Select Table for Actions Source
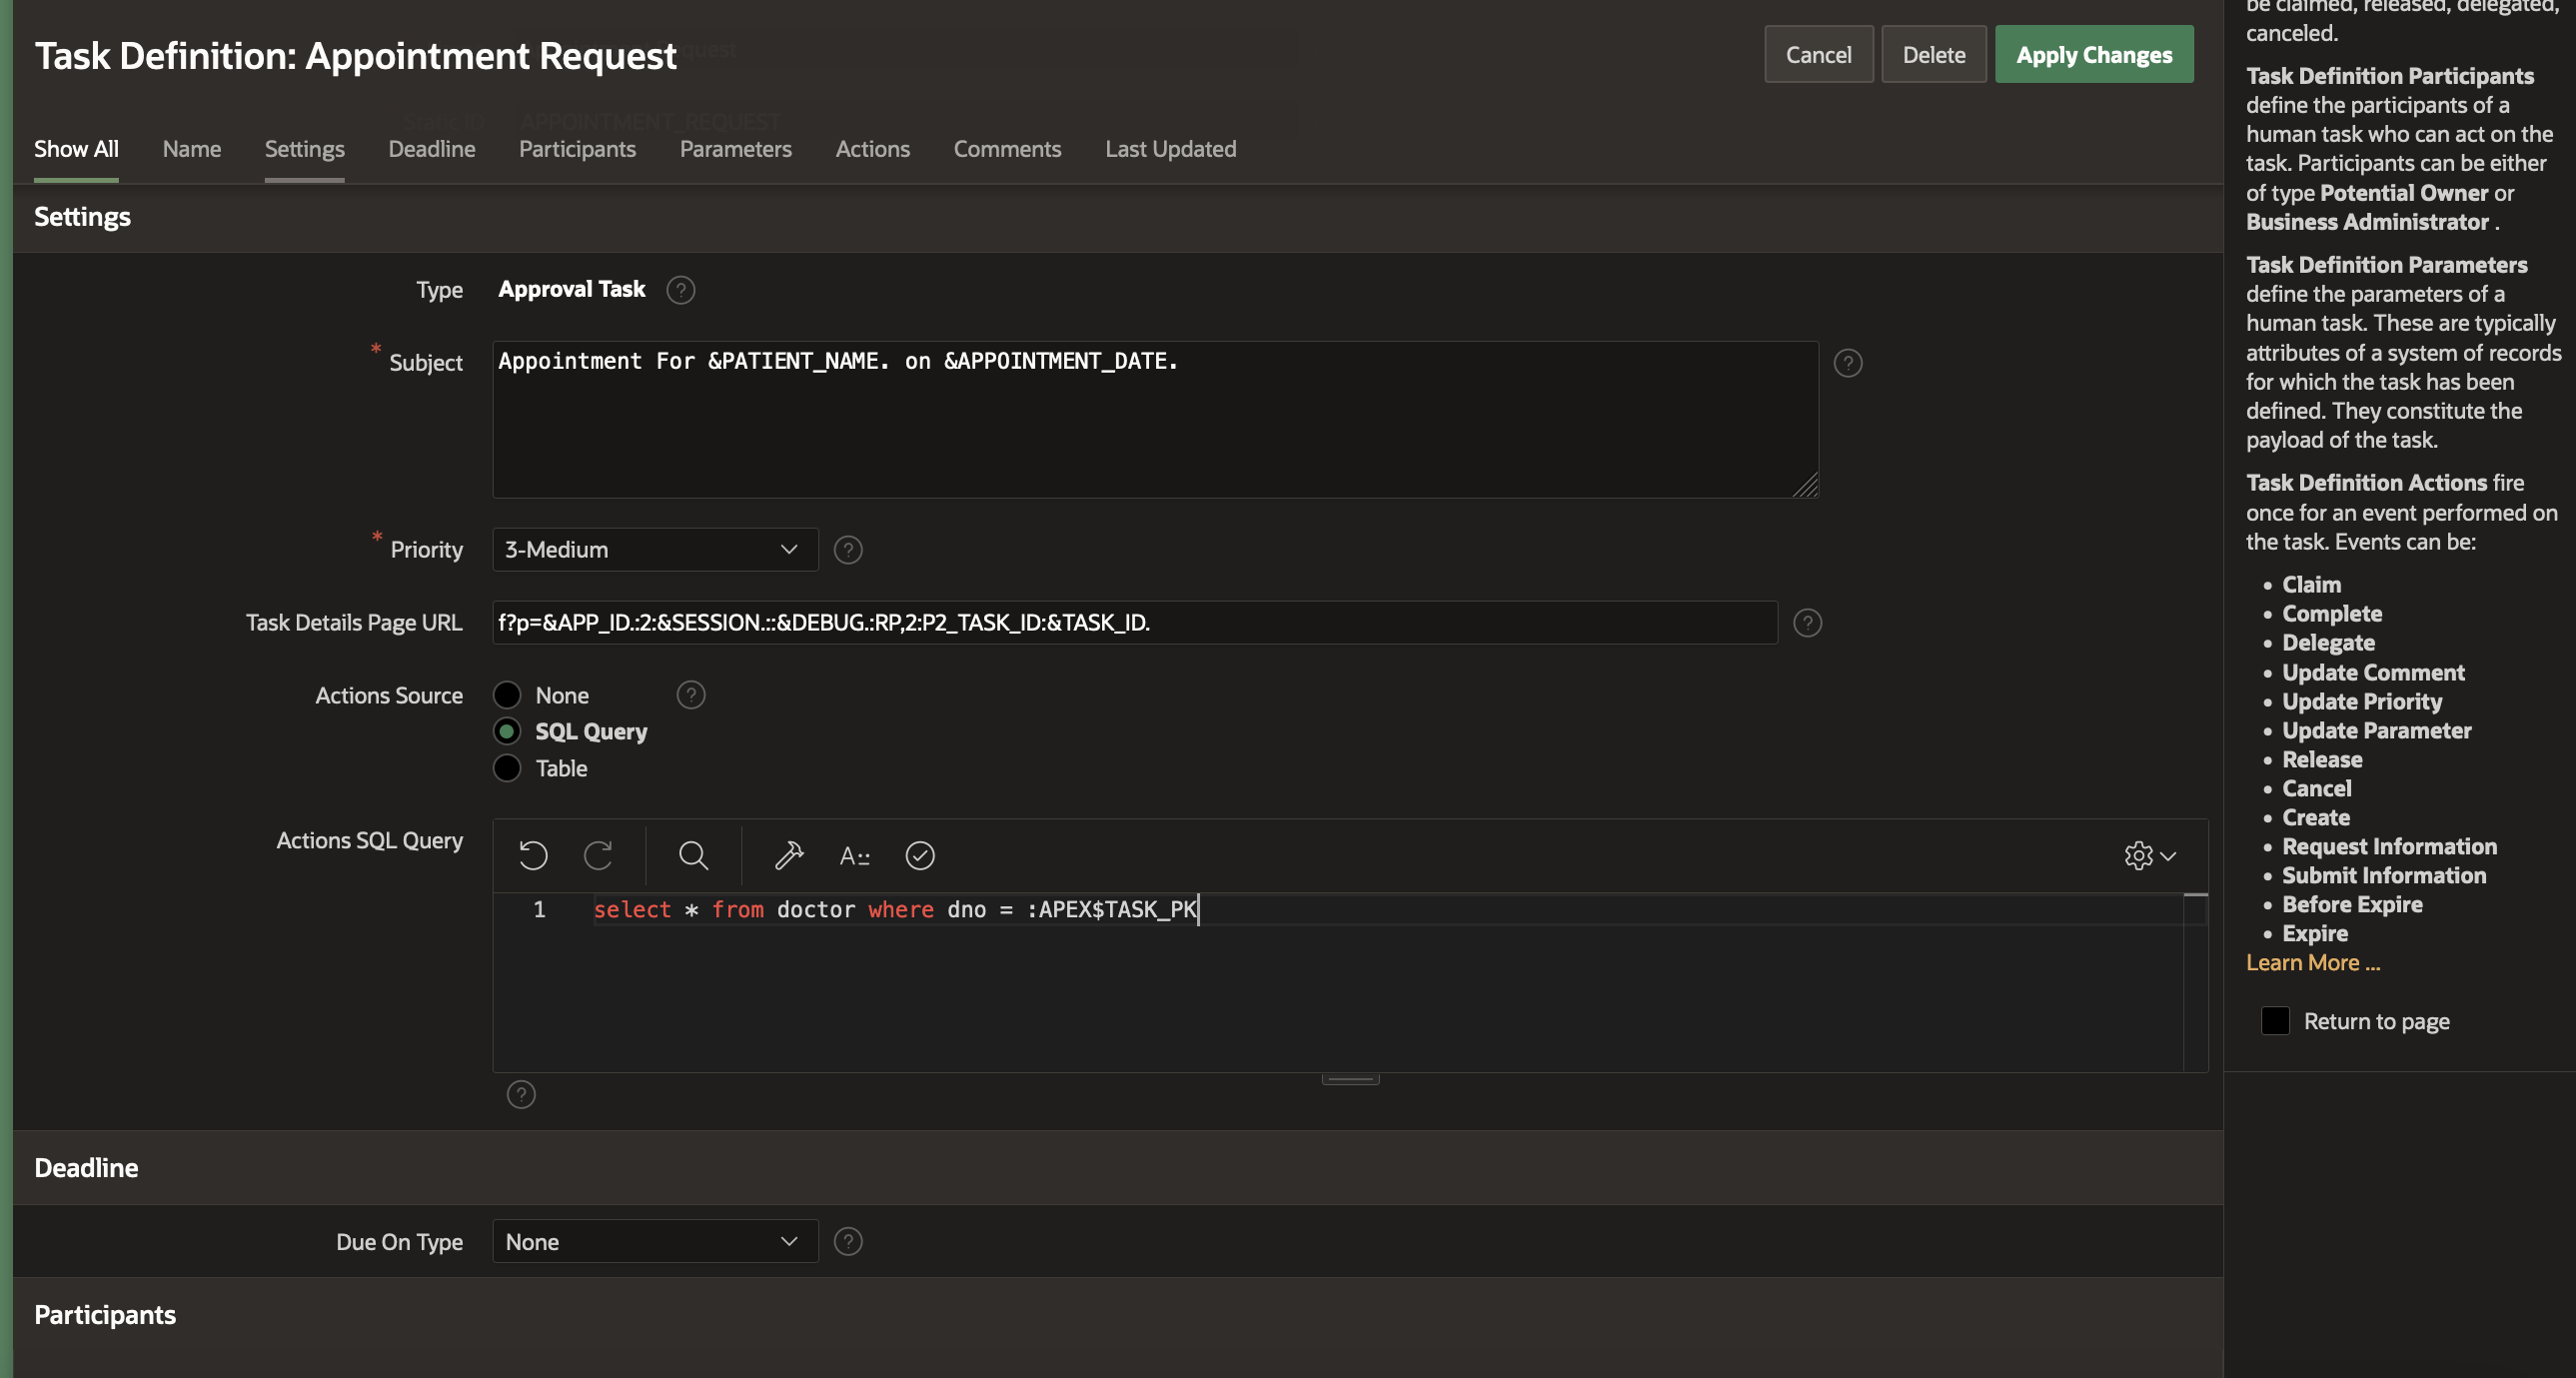 (x=508, y=768)
